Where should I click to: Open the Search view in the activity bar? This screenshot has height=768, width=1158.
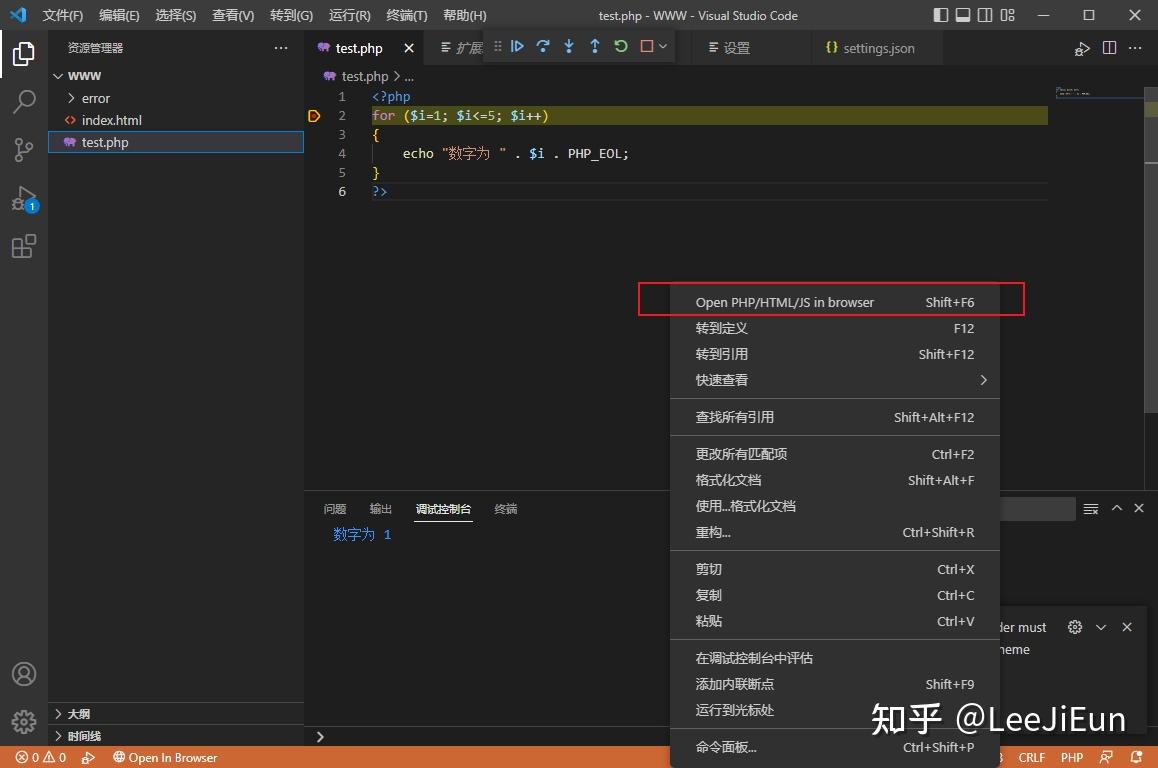pos(24,101)
